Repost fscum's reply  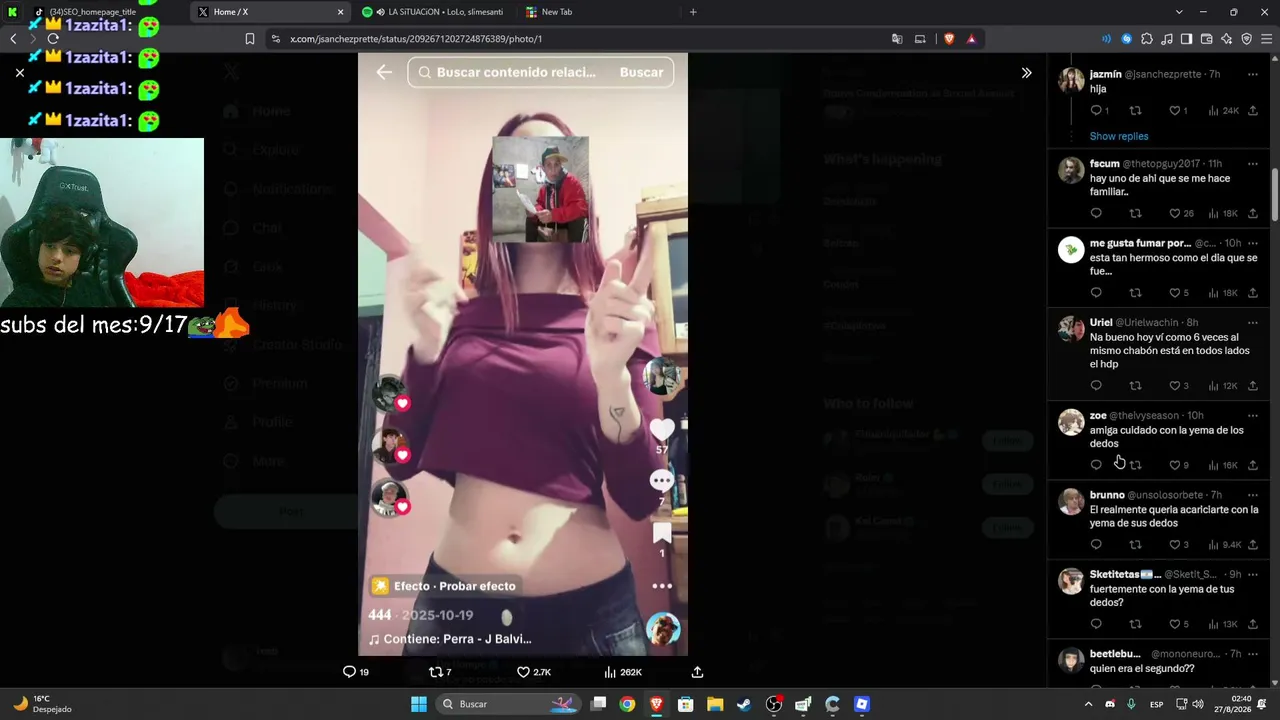point(1135,213)
